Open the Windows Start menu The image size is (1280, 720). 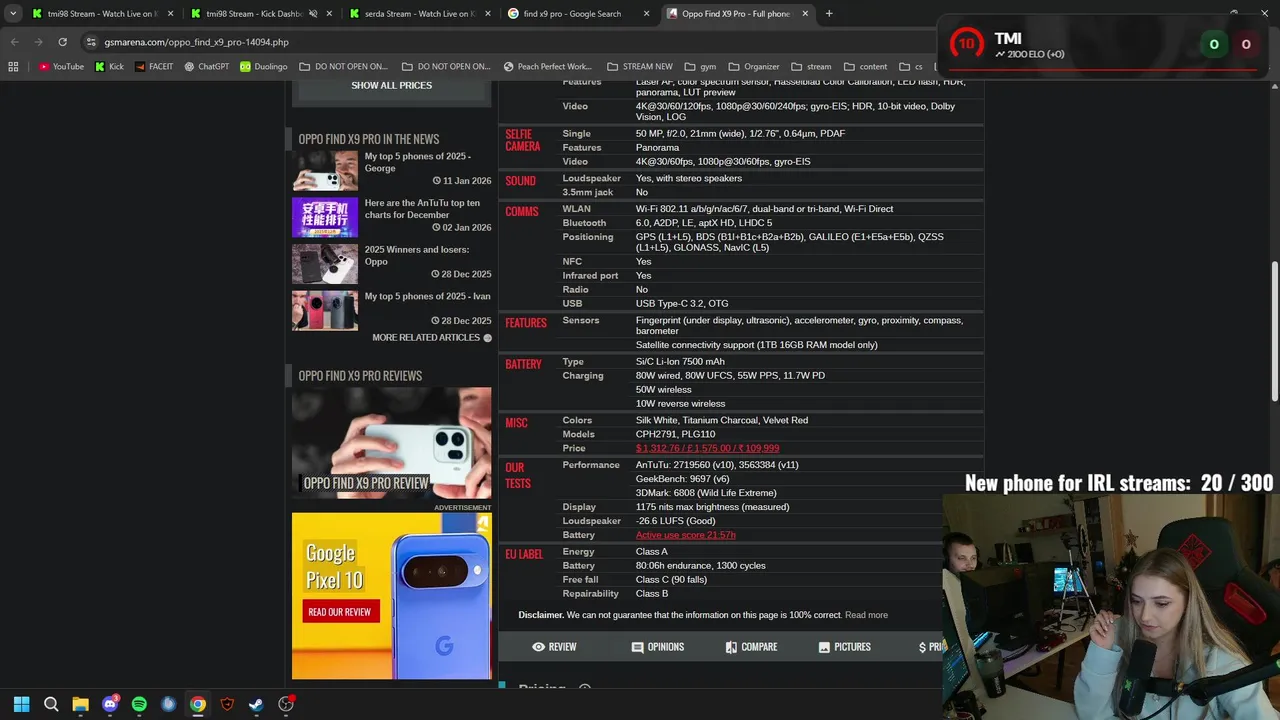pyautogui.click(x=21, y=704)
